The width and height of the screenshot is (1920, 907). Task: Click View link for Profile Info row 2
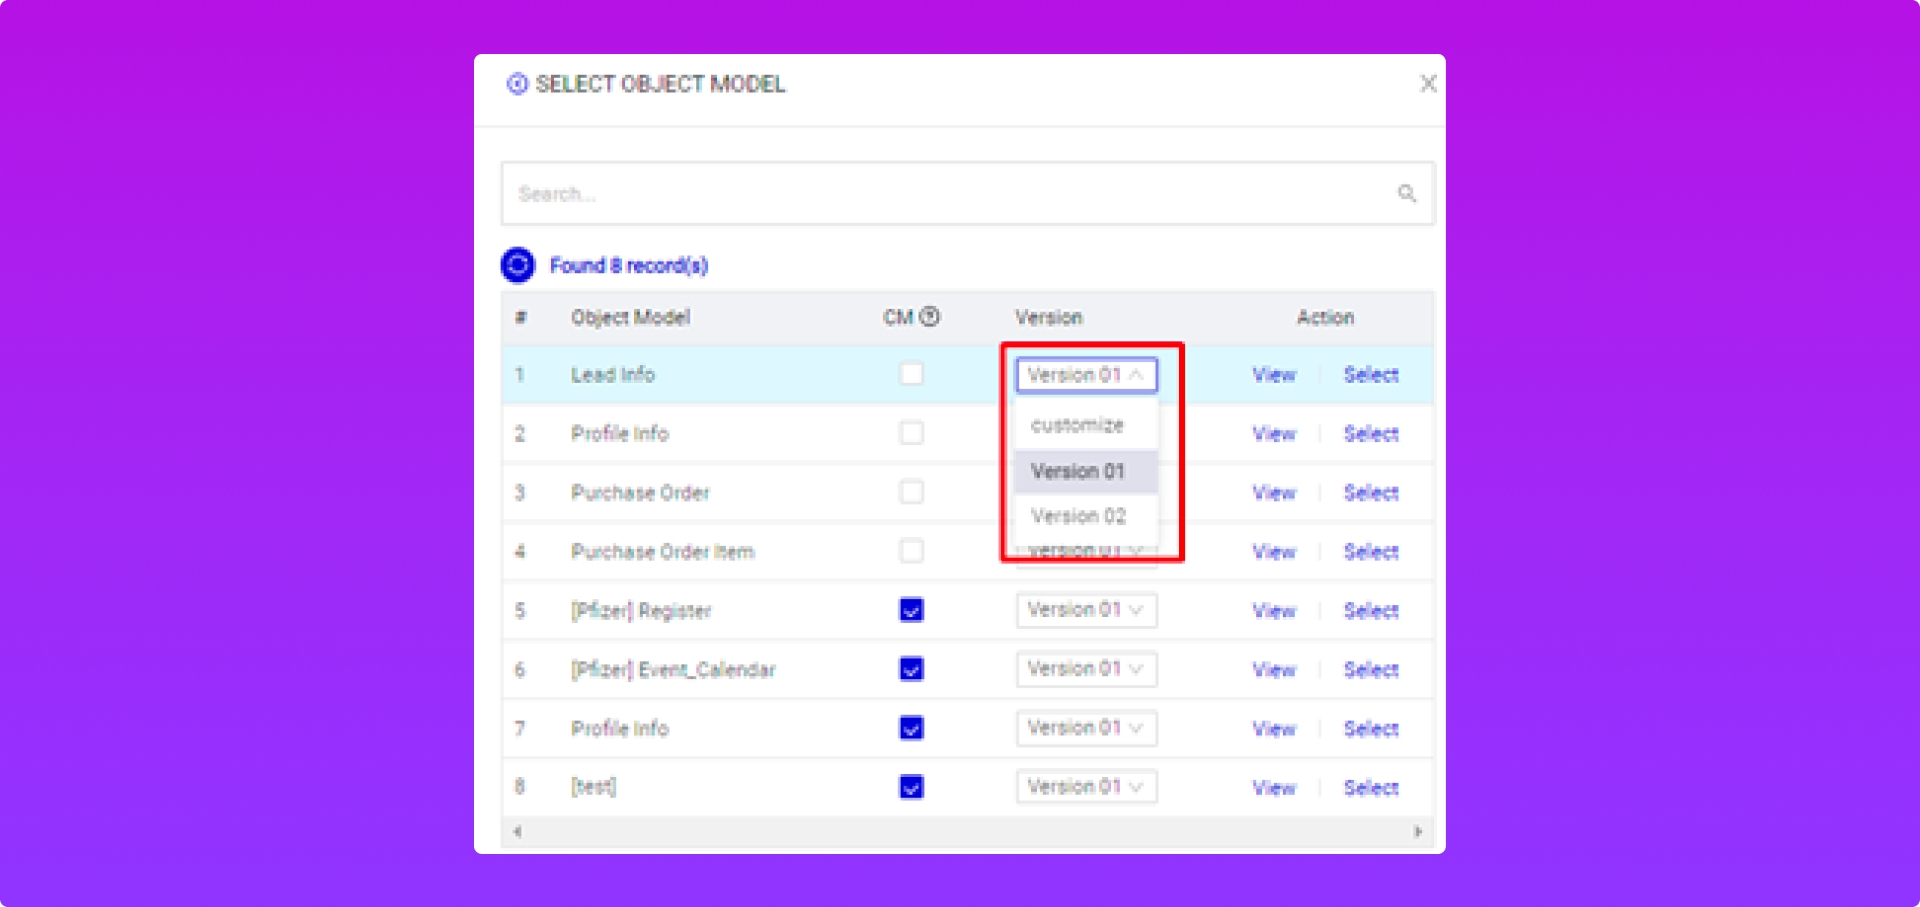(1273, 434)
